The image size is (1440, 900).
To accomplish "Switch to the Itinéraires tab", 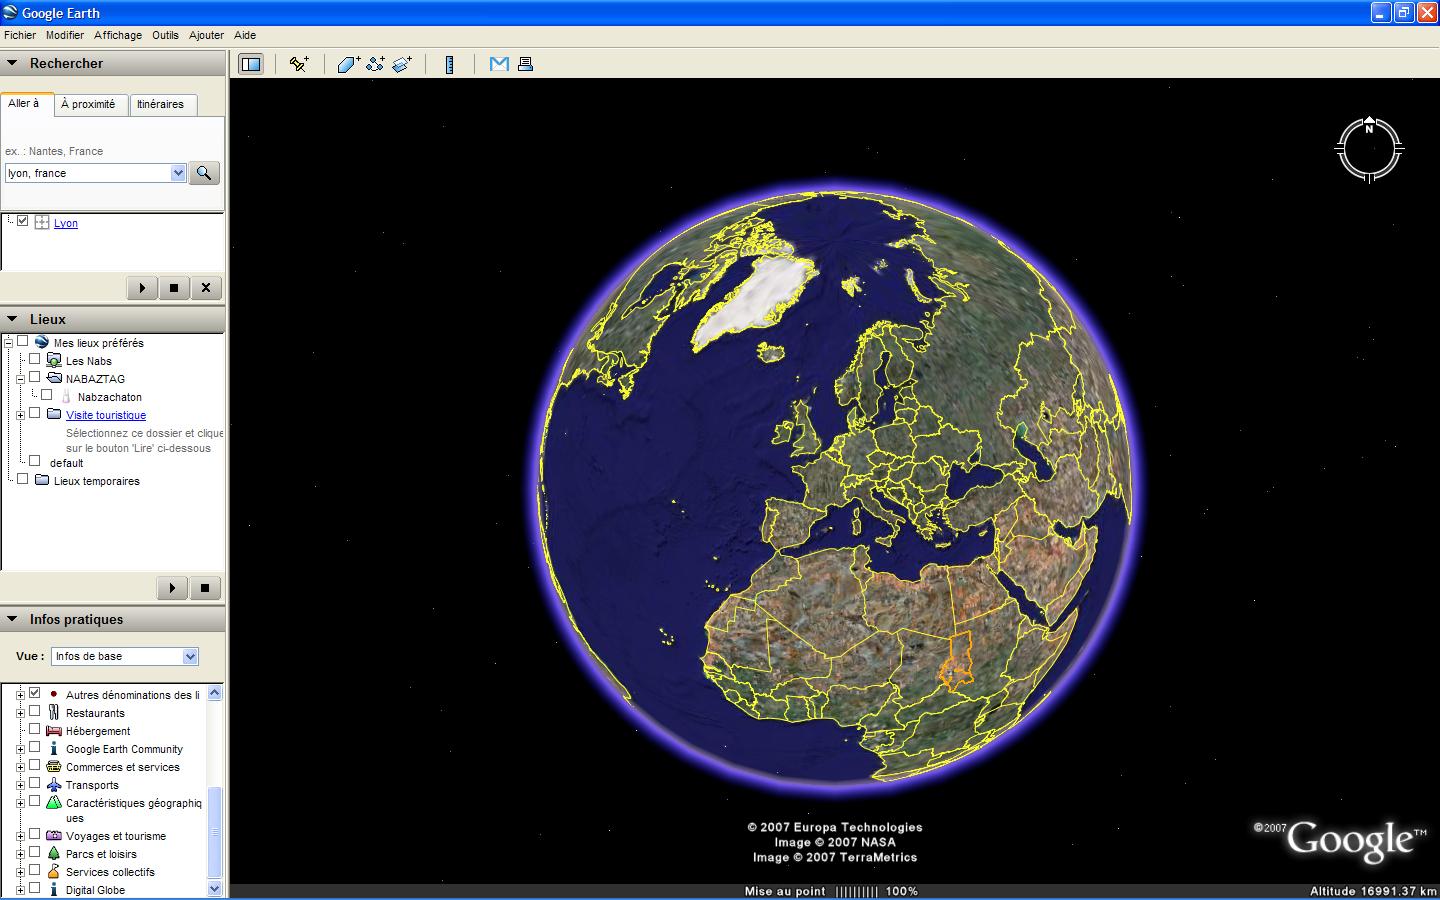I will (x=161, y=104).
